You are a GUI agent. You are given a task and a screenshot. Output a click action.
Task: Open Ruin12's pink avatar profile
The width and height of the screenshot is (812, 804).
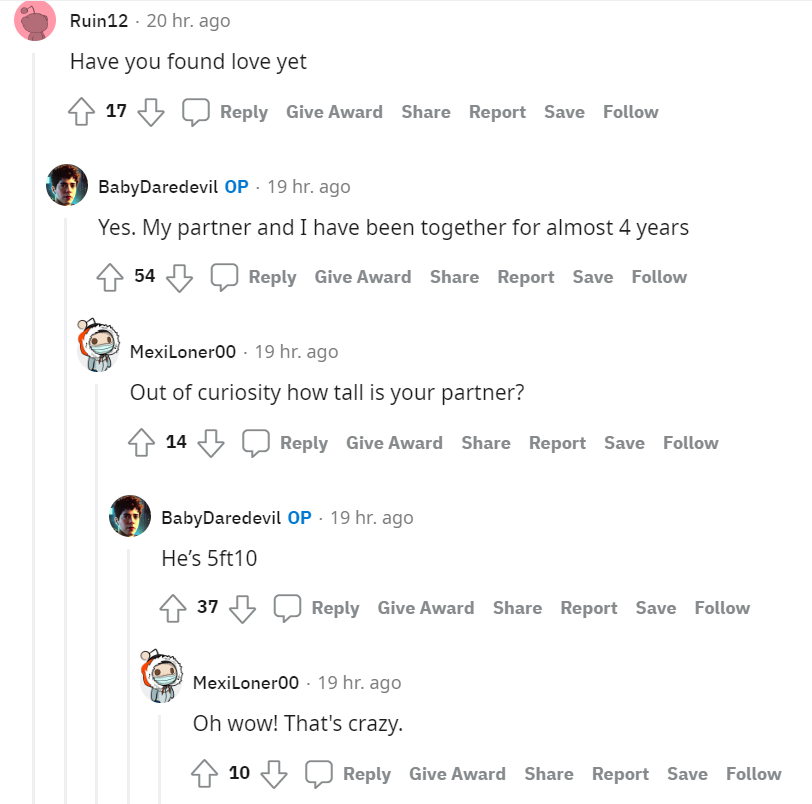point(35,21)
